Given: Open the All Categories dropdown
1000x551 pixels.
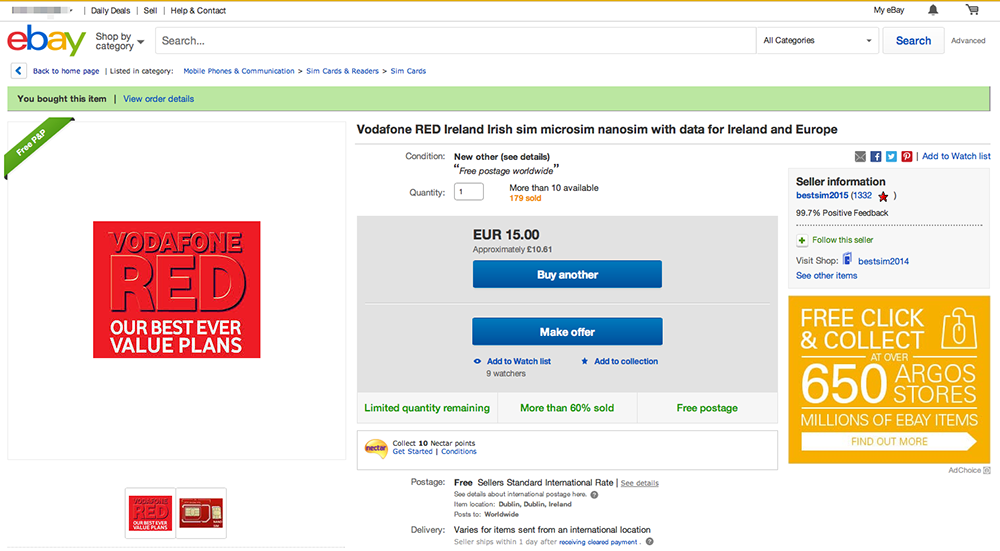Looking at the screenshot, I should click(818, 41).
